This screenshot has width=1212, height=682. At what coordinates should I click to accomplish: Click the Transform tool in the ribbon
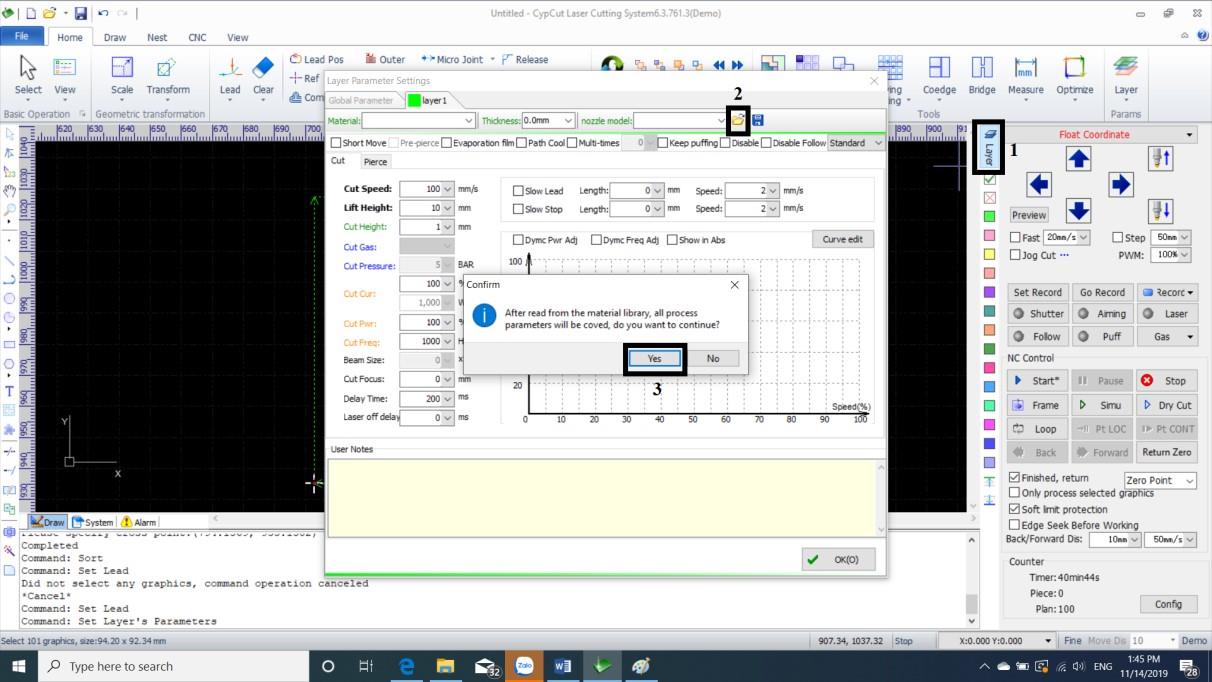click(x=167, y=76)
